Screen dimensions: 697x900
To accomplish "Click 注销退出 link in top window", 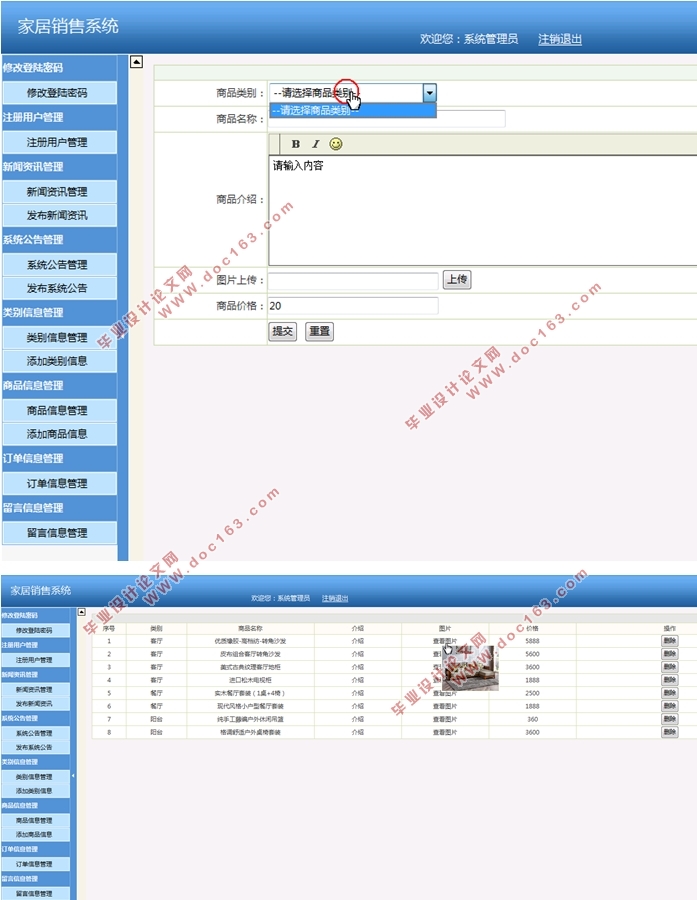I will (x=560, y=39).
